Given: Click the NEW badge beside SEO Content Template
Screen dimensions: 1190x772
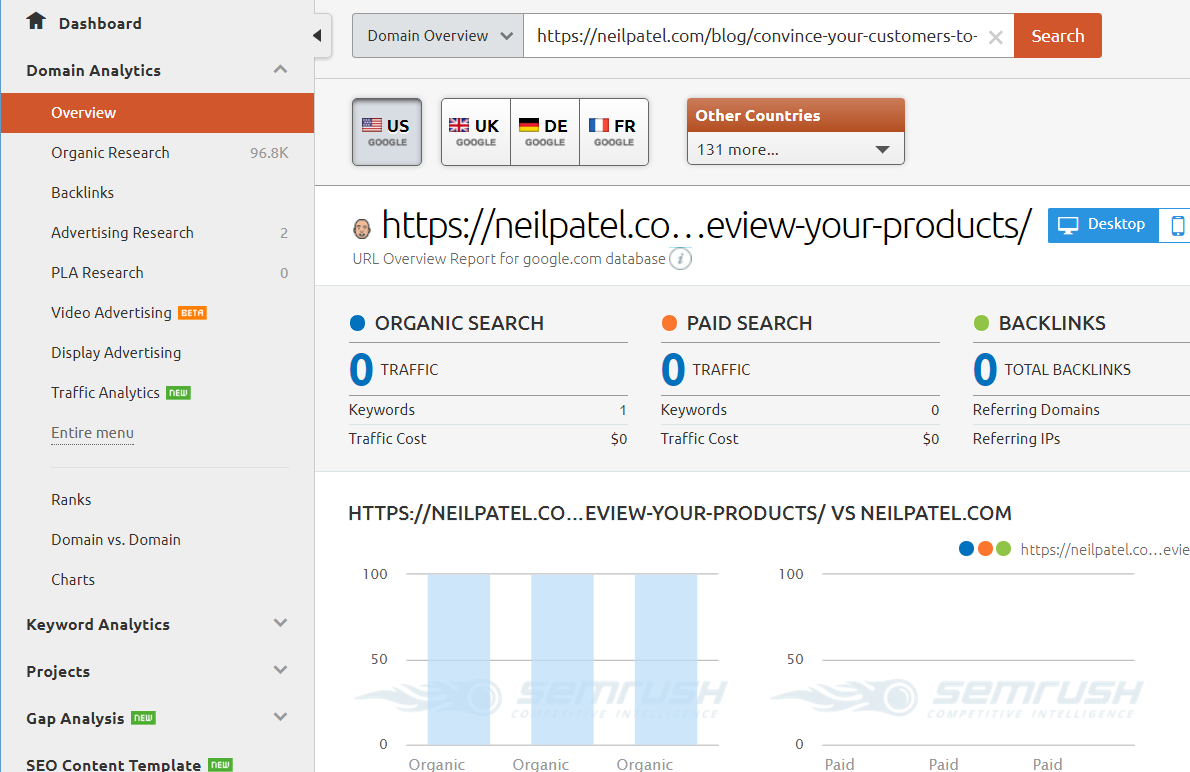Looking at the screenshot, I should (x=221, y=764).
